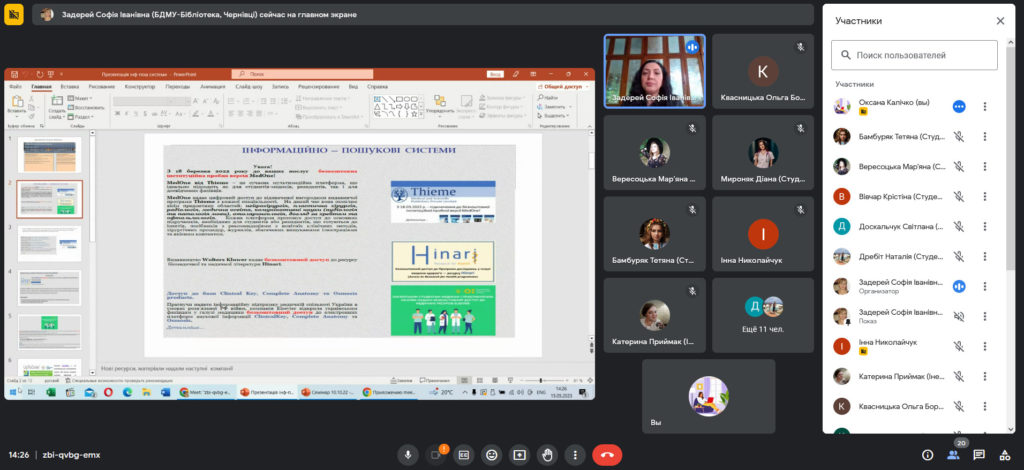Open more options for Бамбуряк Тетяна
The height and width of the screenshot is (470, 1024).
(x=985, y=136)
